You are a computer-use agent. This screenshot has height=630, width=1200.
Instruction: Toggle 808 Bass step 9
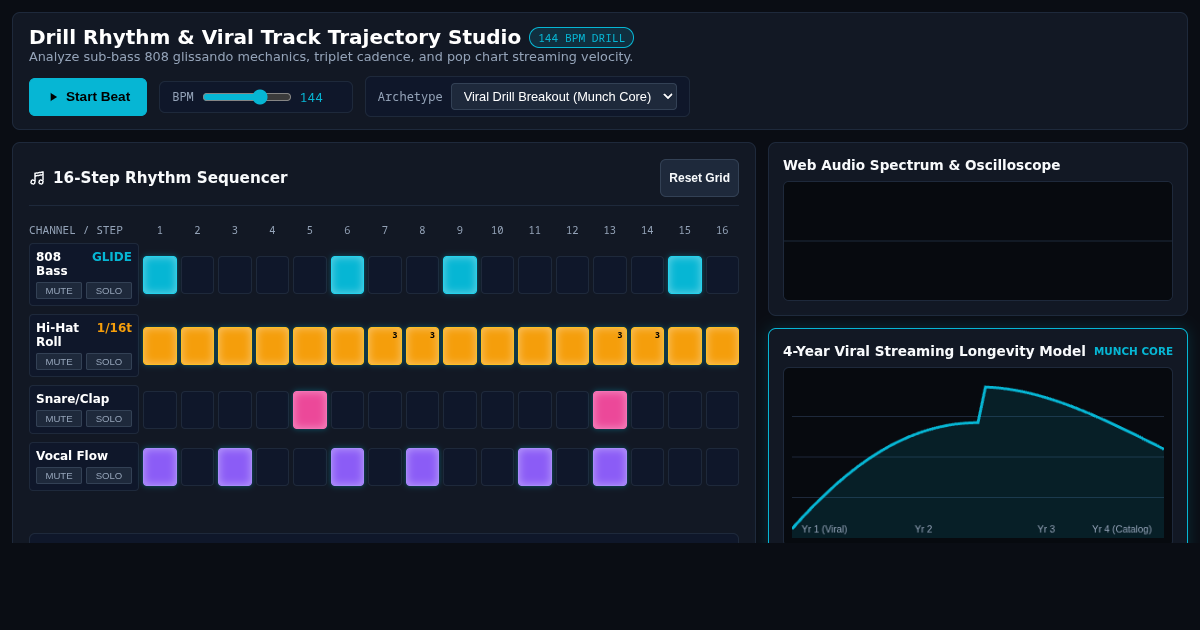point(460,275)
